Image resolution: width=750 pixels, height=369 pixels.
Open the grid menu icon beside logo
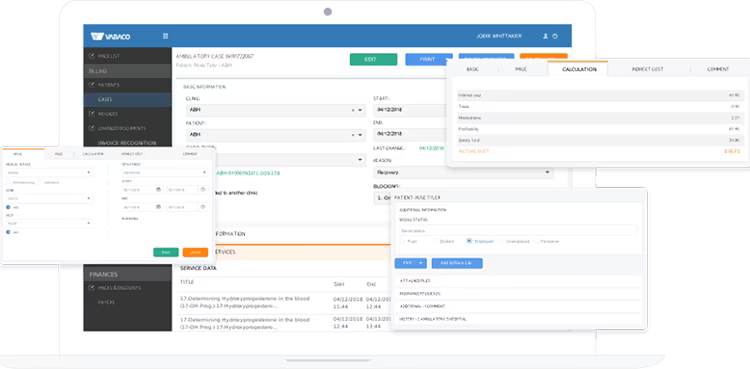click(x=165, y=36)
